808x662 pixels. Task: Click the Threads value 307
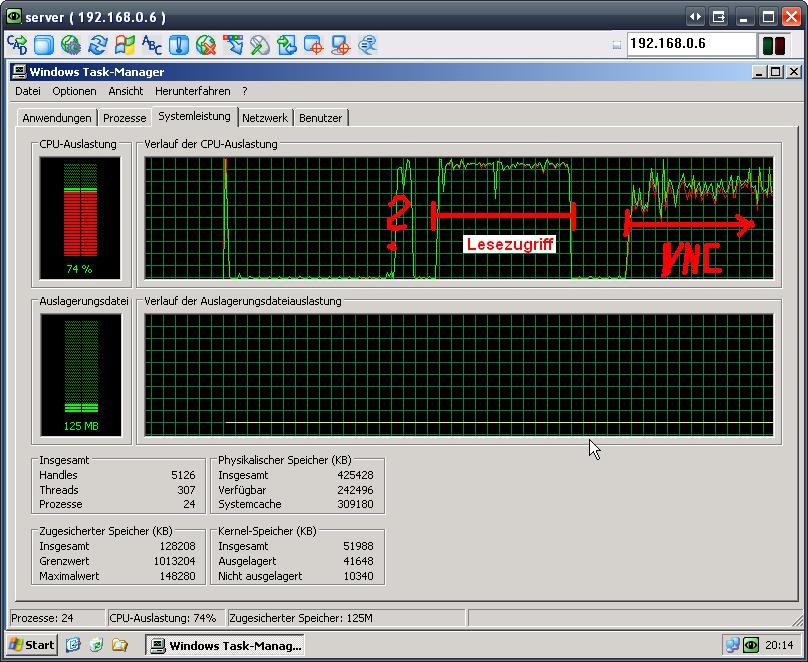coord(187,490)
